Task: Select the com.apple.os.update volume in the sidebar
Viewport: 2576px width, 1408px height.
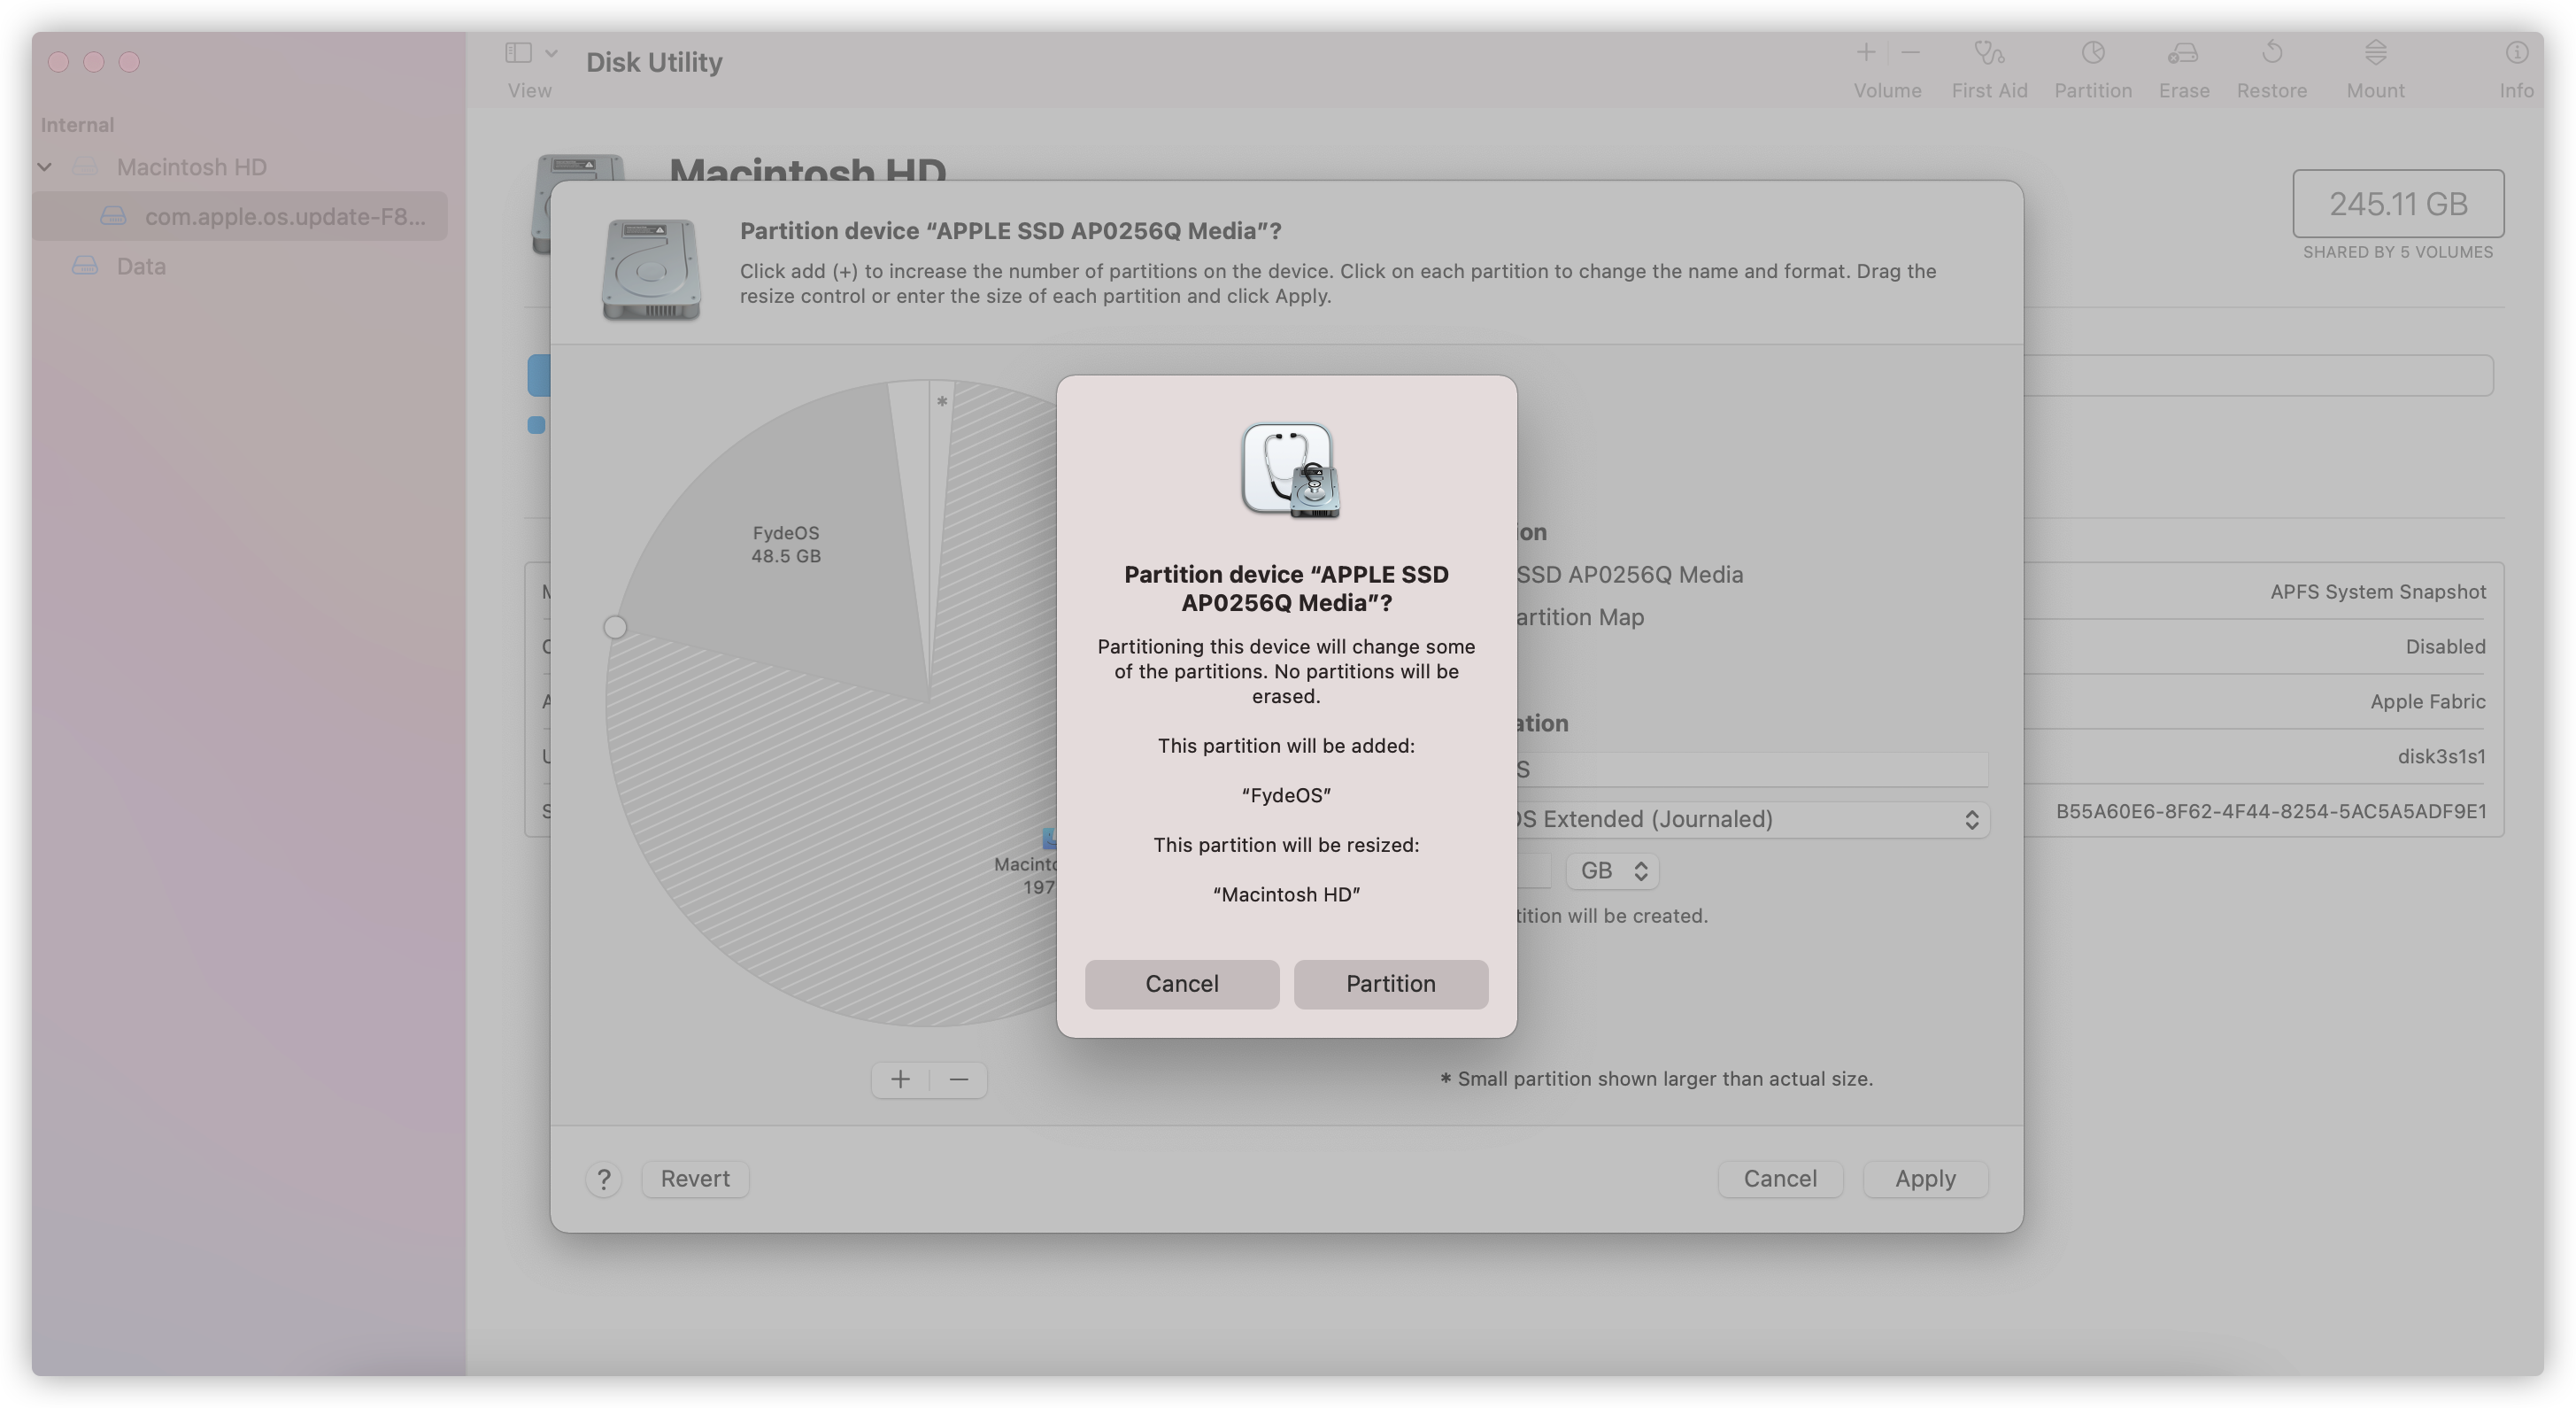Action: click(240, 216)
